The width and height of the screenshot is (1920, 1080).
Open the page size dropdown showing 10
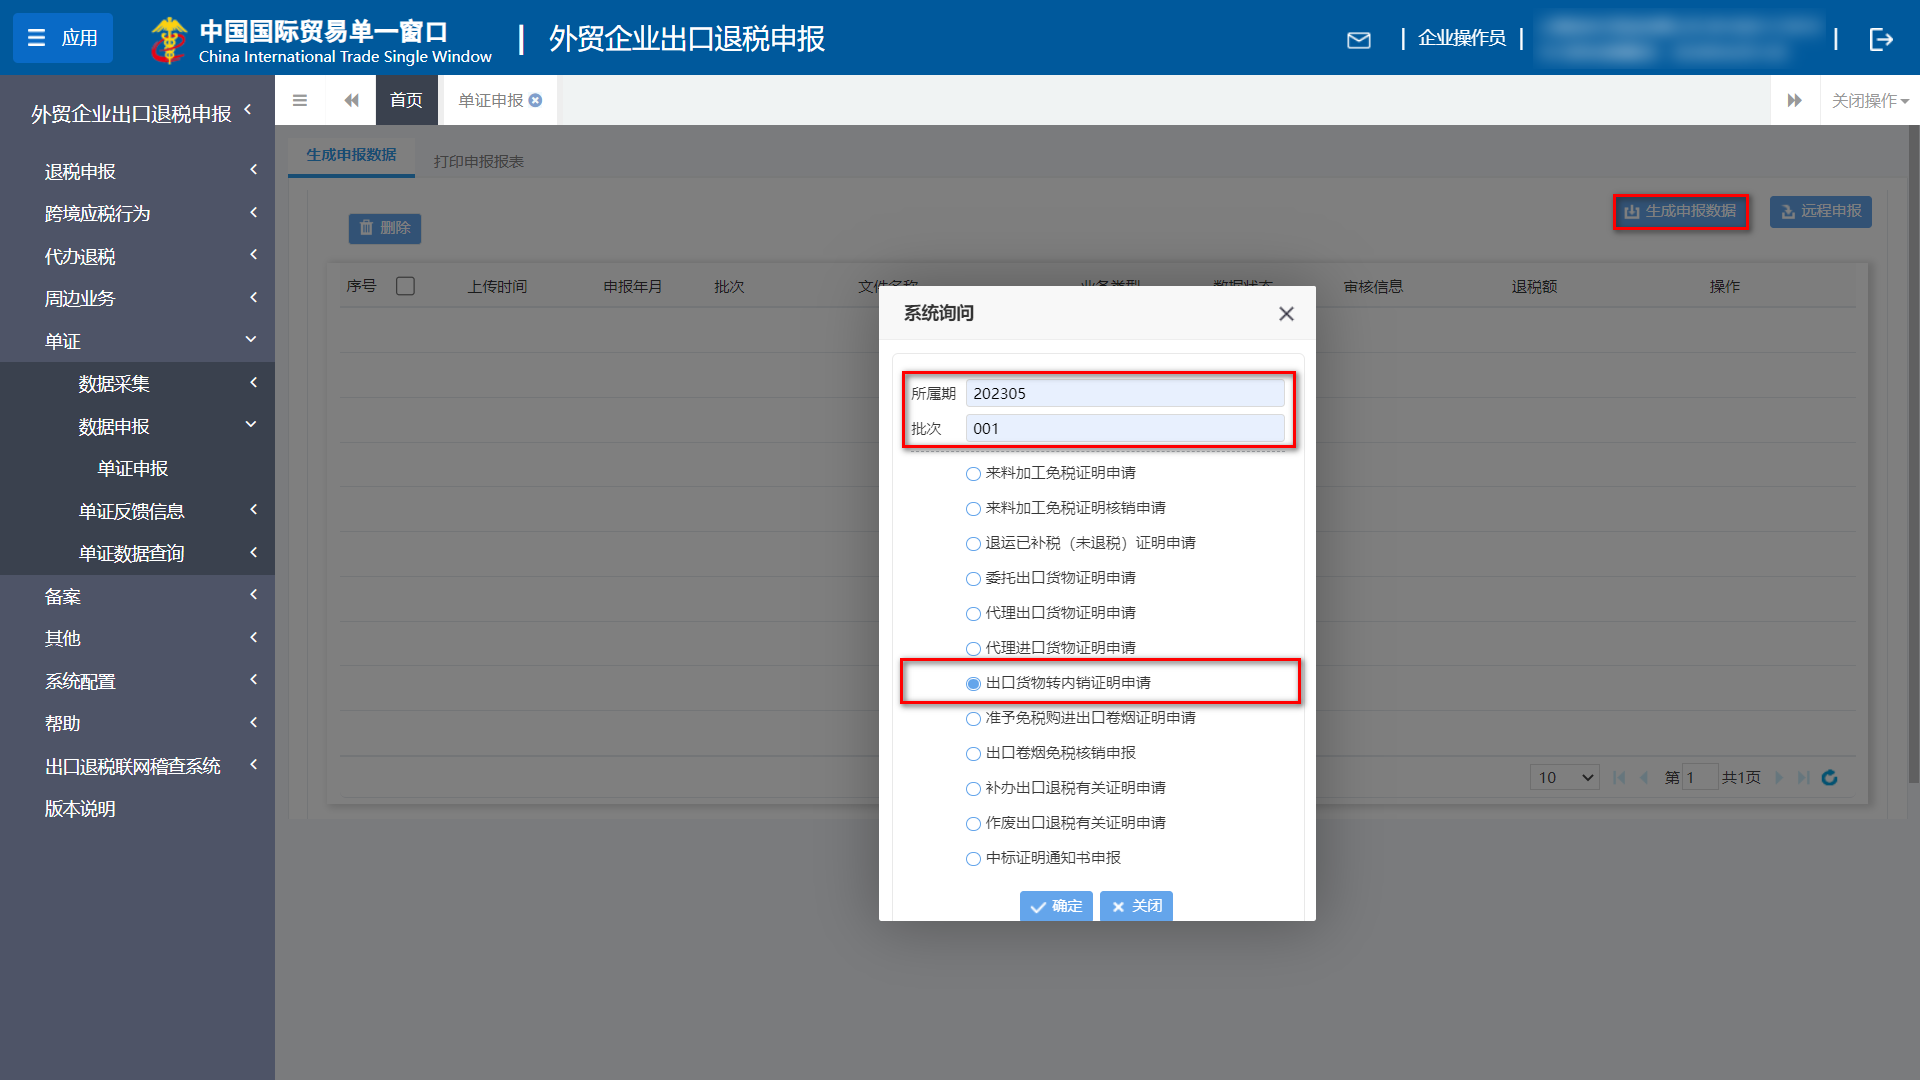(x=1563, y=777)
